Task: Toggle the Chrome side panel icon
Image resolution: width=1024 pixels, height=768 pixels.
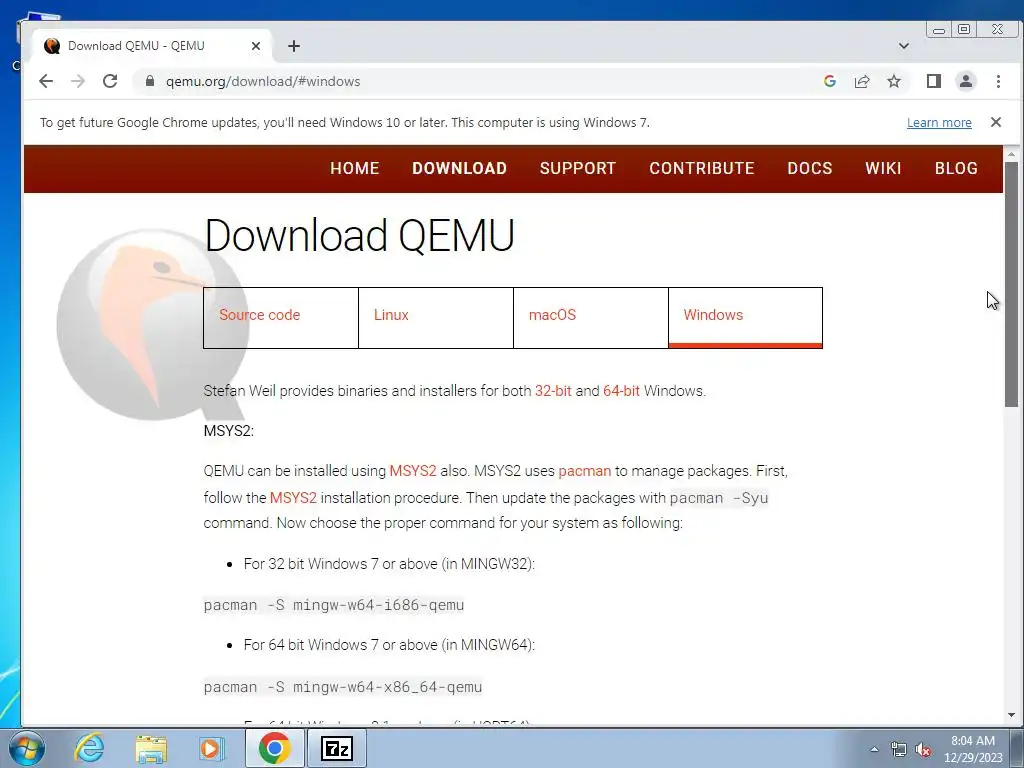Action: pyautogui.click(x=934, y=81)
